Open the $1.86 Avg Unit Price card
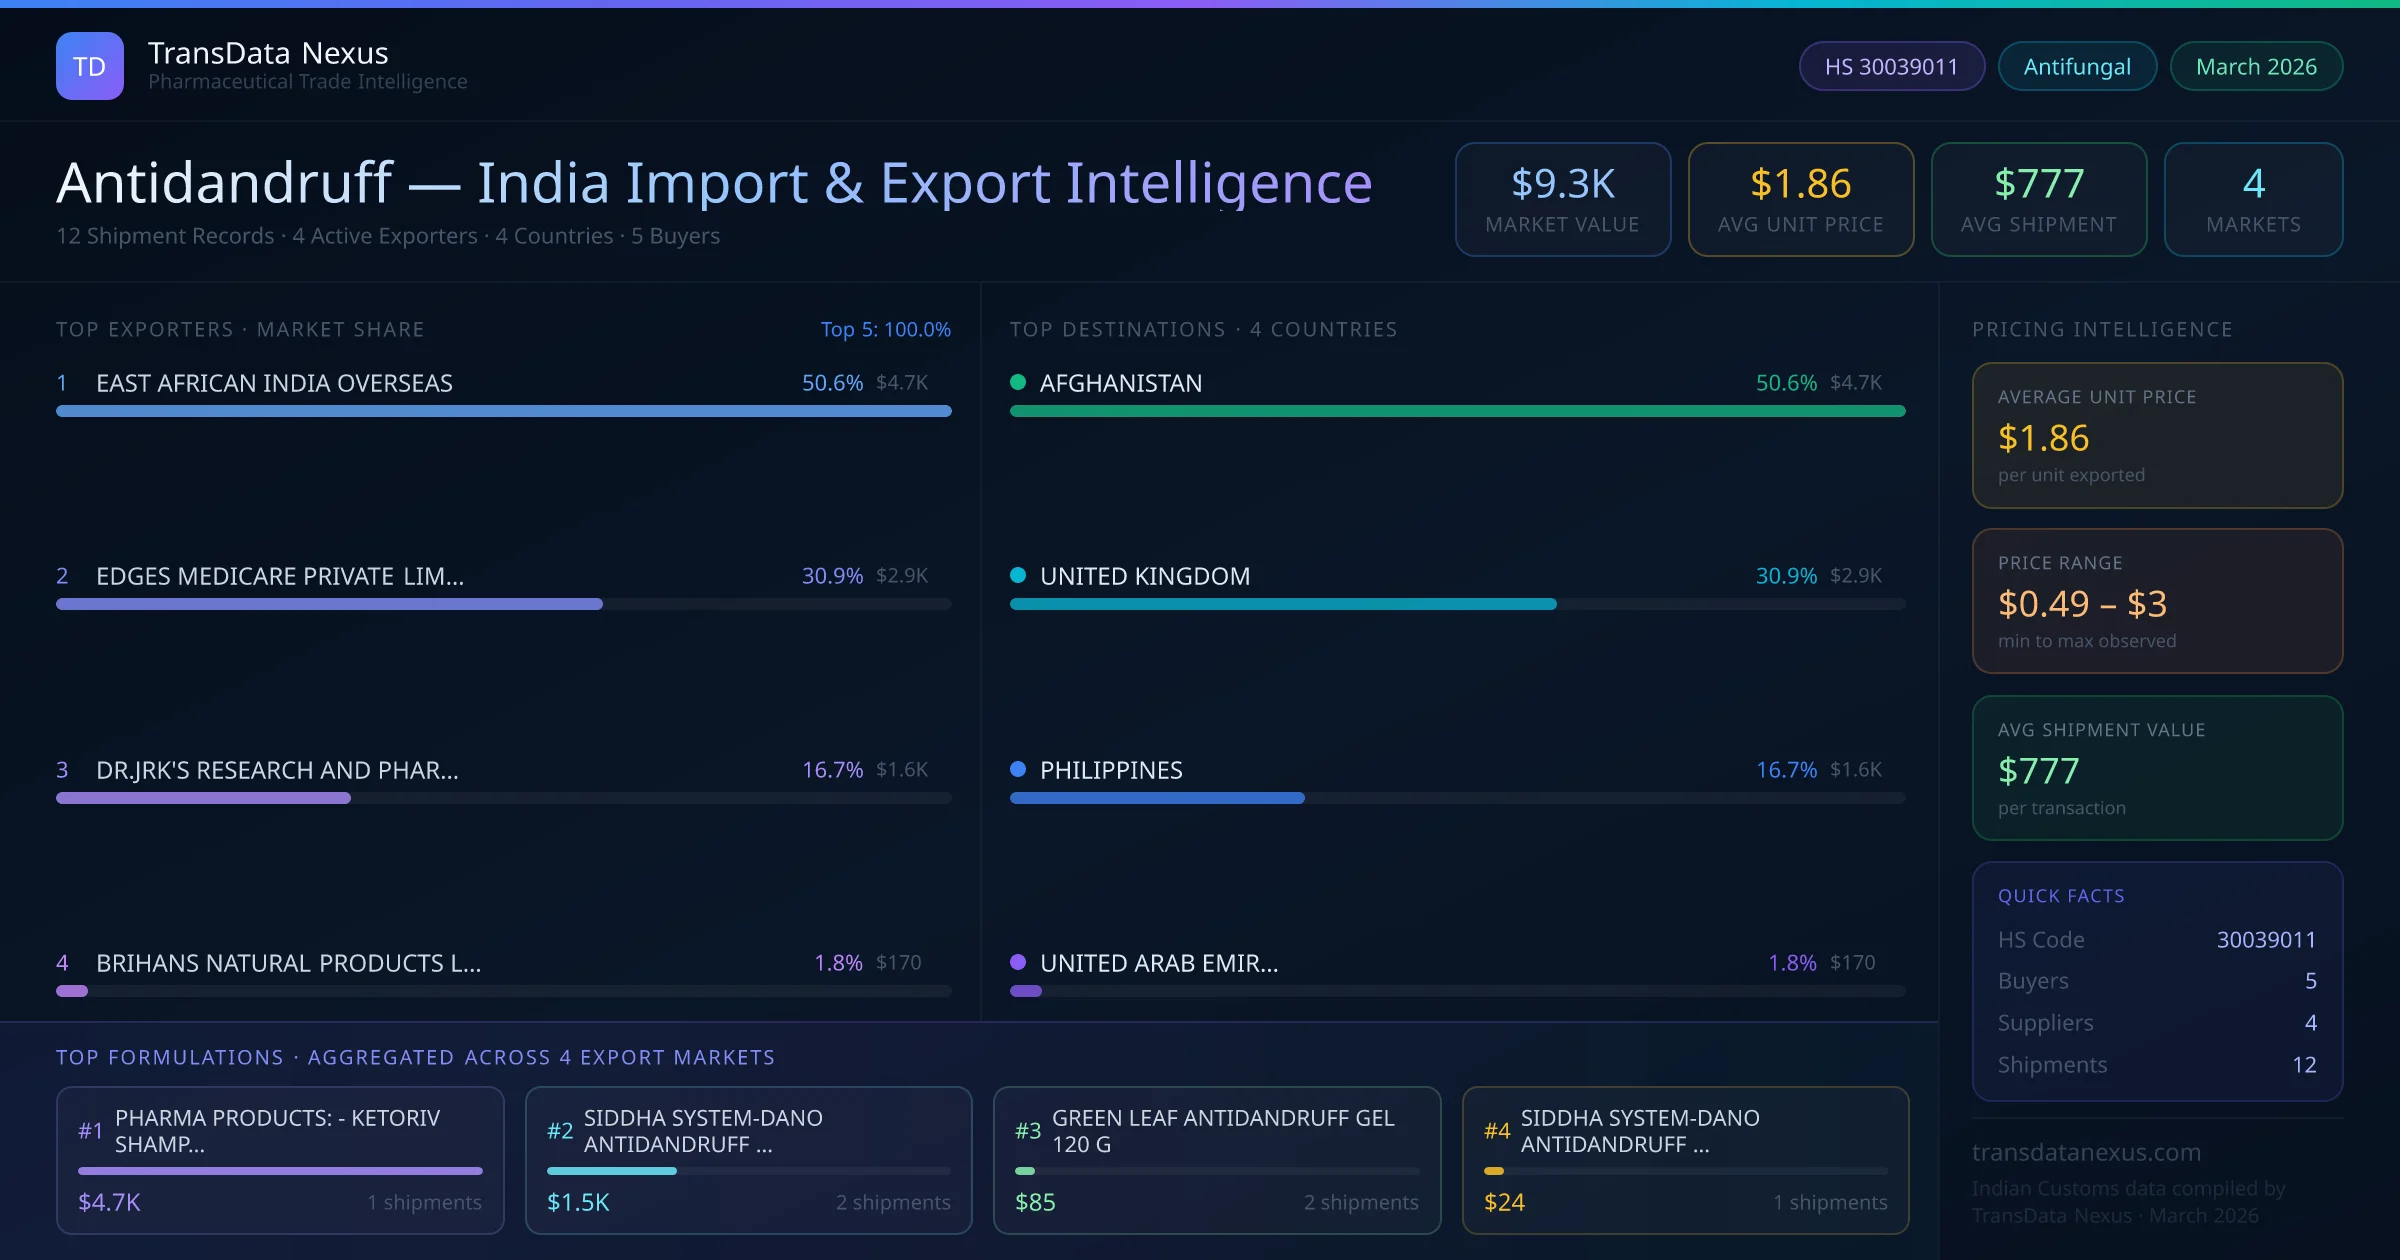Viewport: 2400px width, 1260px height. click(x=1800, y=199)
